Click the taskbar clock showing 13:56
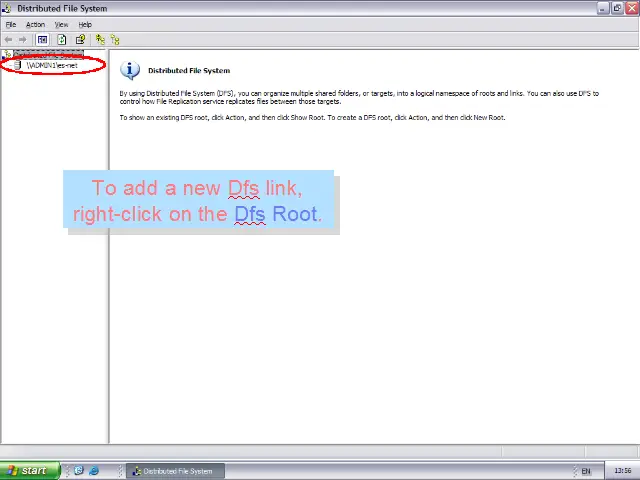This screenshot has width=640, height=480. [622, 471]
